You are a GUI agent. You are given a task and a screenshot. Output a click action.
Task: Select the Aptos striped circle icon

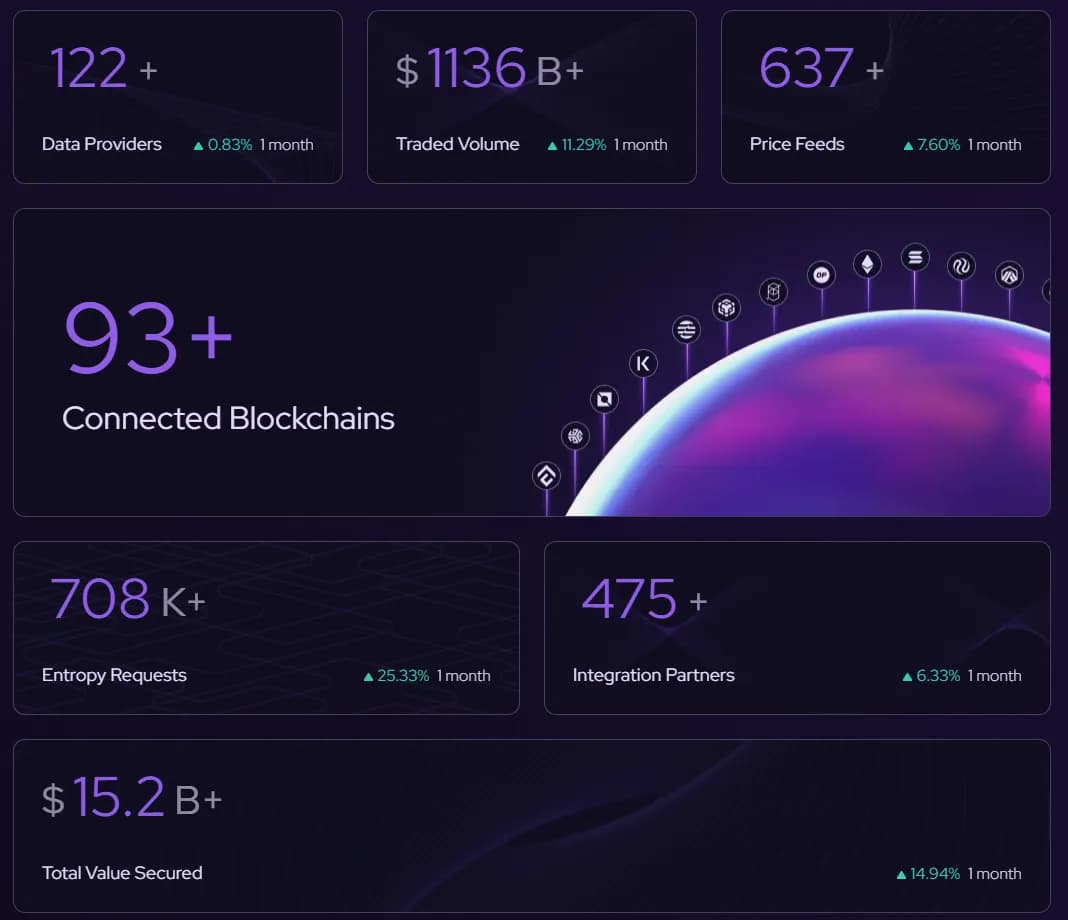point(686,329)
